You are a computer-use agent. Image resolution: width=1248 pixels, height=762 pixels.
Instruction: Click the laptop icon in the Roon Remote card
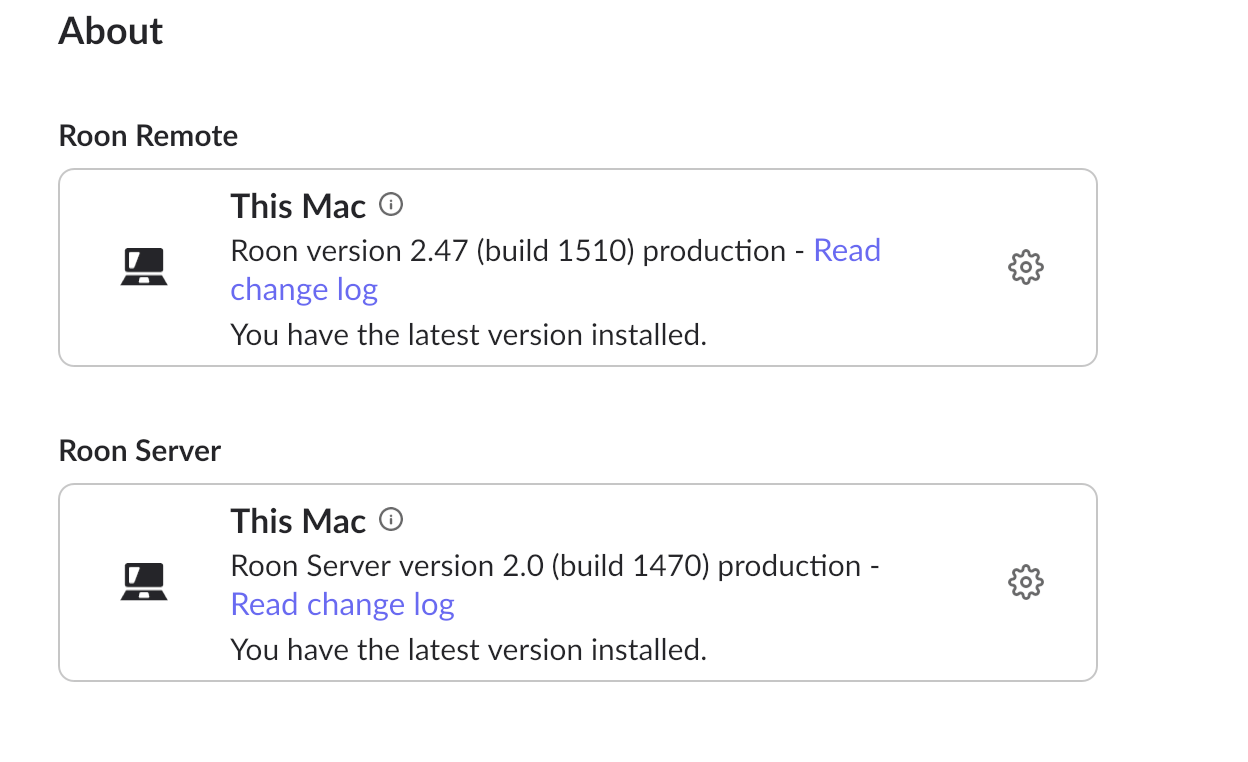(x=144, y=267)
